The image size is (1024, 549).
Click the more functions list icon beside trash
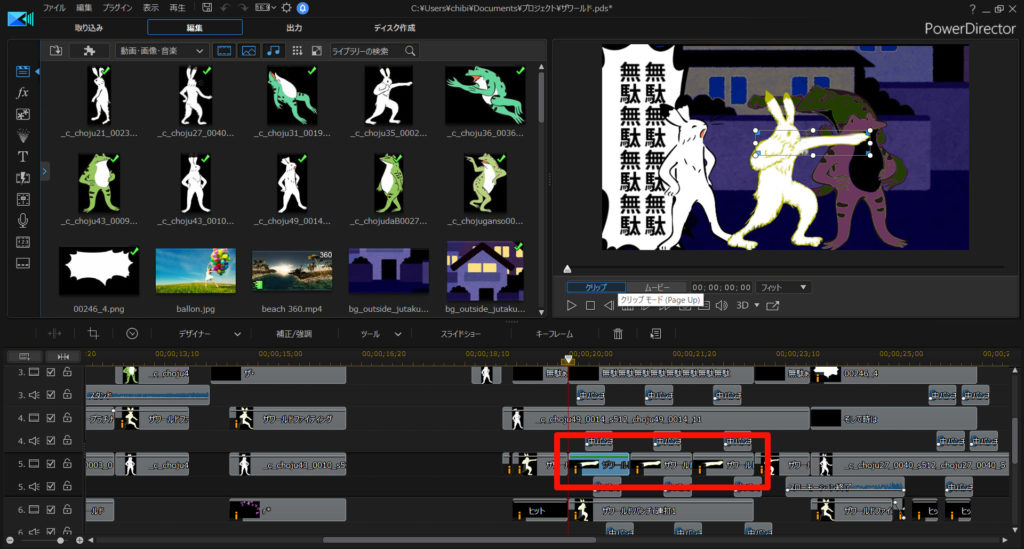coord(656,334)
